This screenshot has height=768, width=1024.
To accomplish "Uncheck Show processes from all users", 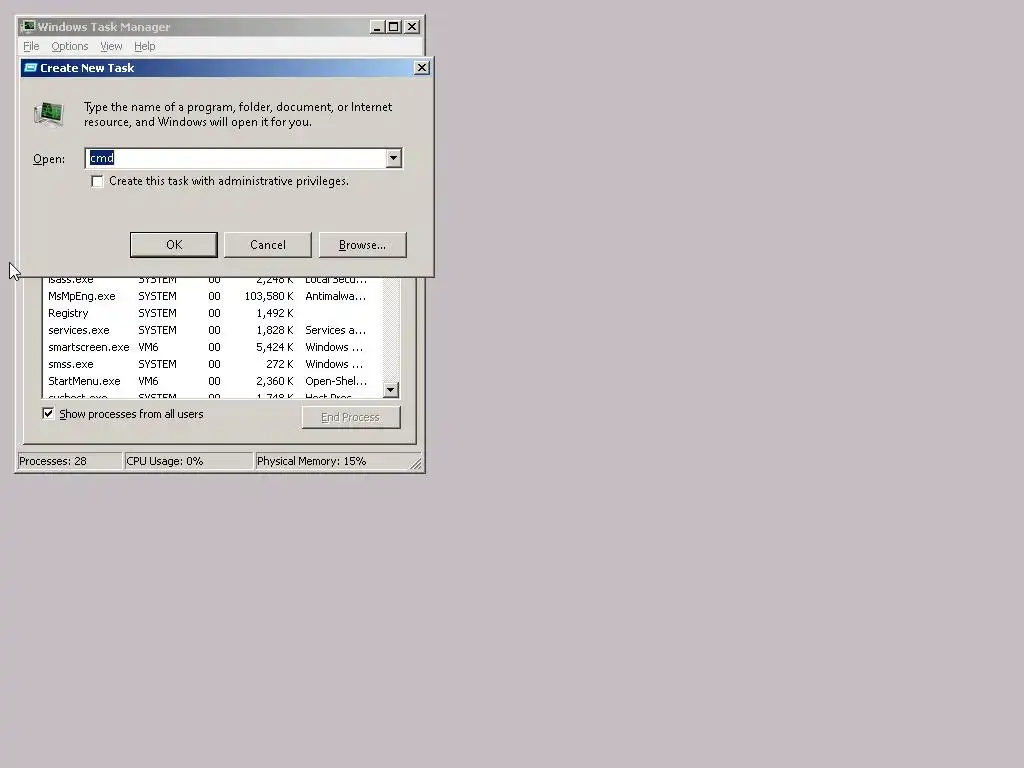I will click(48, 413).
